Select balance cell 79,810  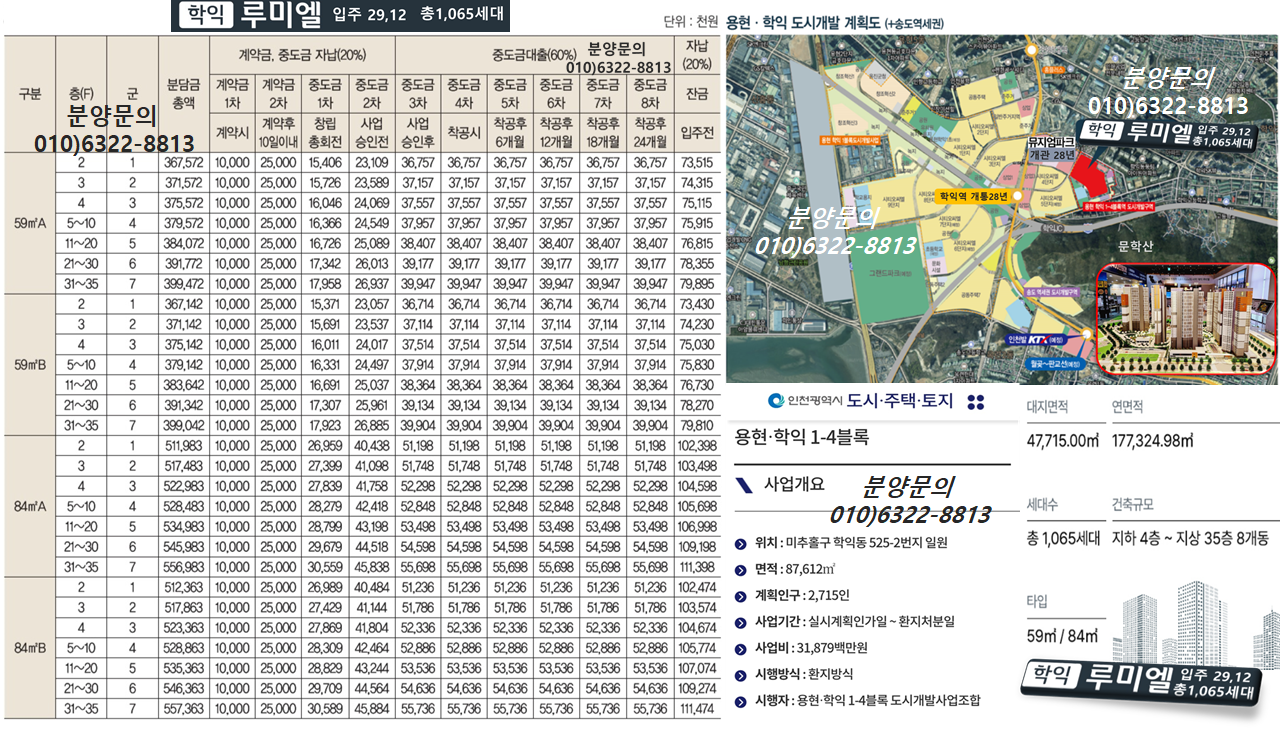click(696, 425)
